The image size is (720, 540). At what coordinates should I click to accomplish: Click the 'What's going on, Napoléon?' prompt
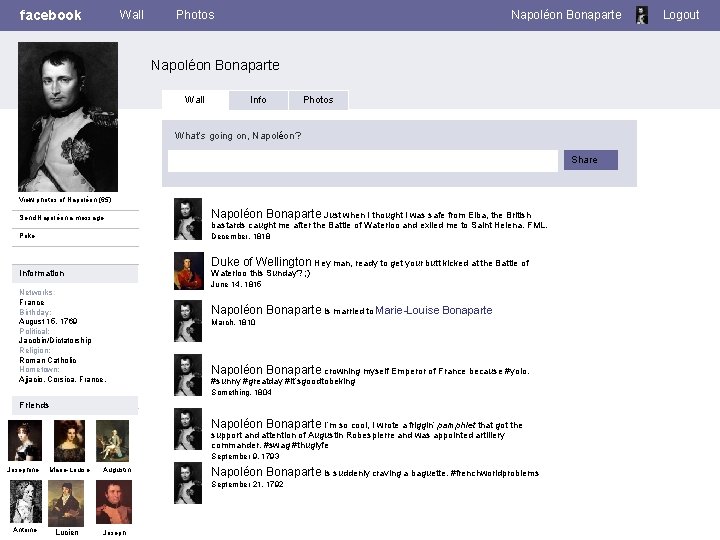tap(238, 135)
